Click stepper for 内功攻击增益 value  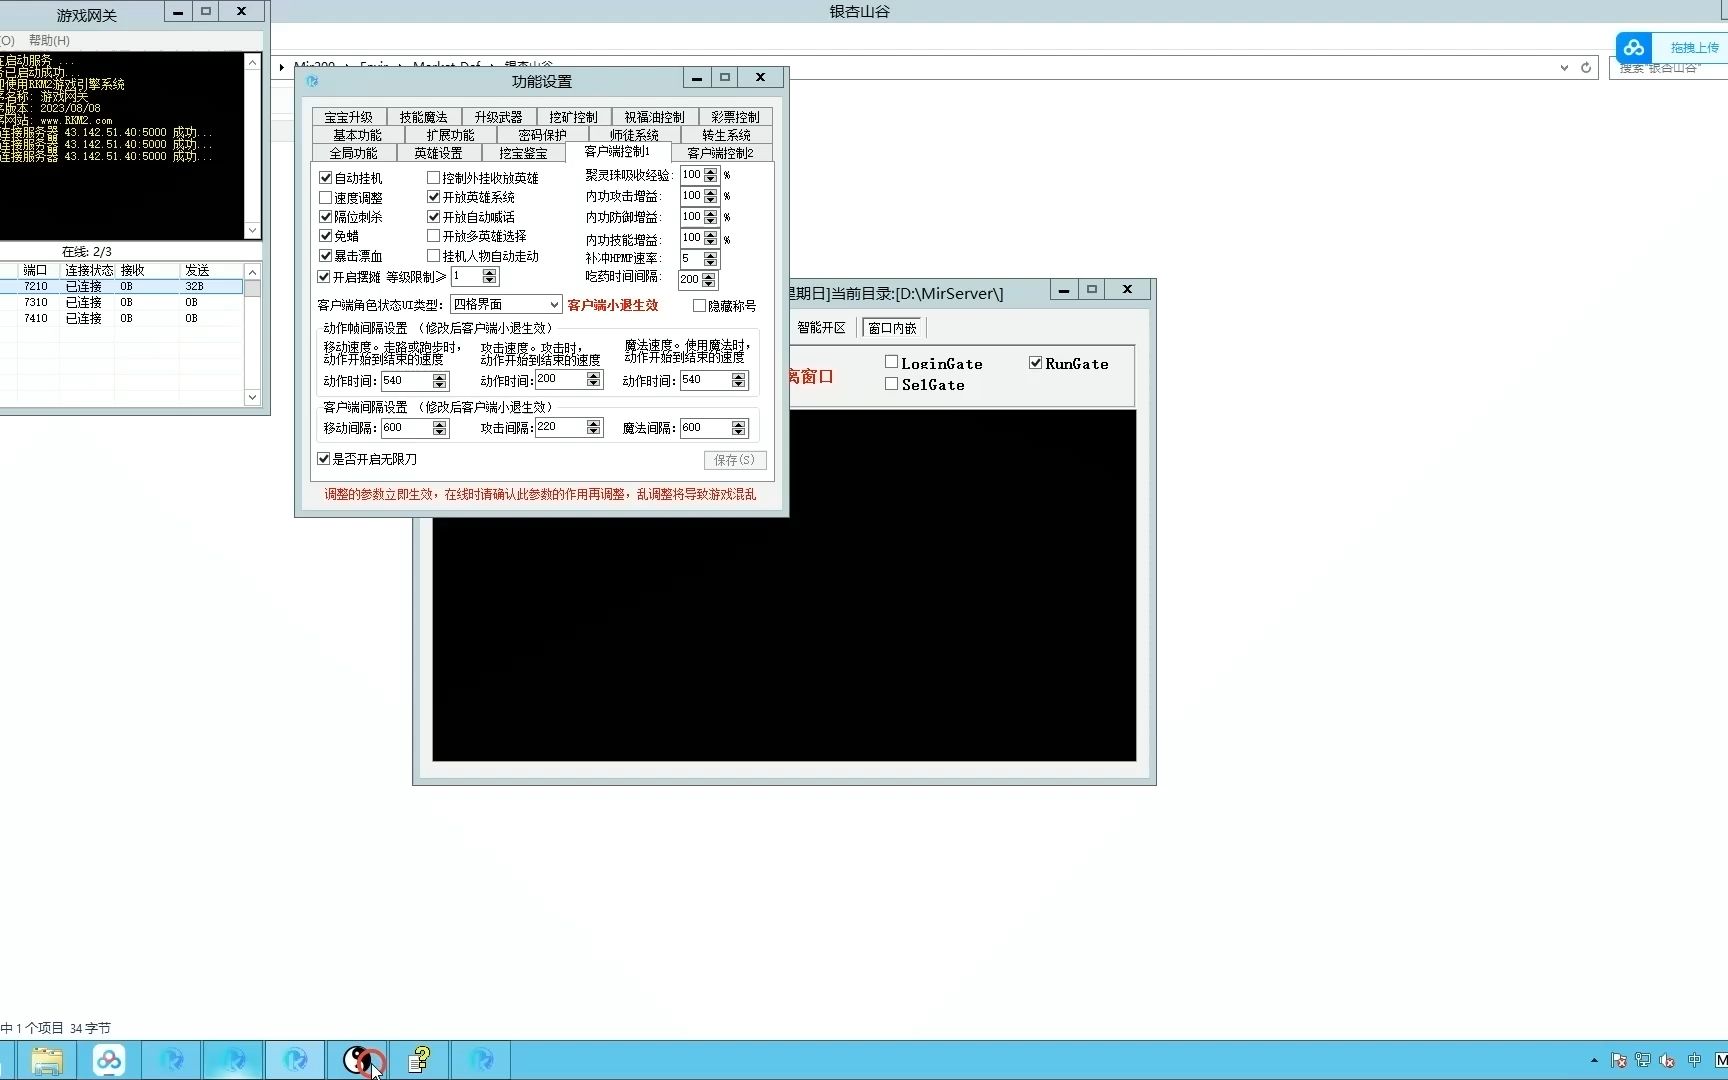[x=711, y=196]
